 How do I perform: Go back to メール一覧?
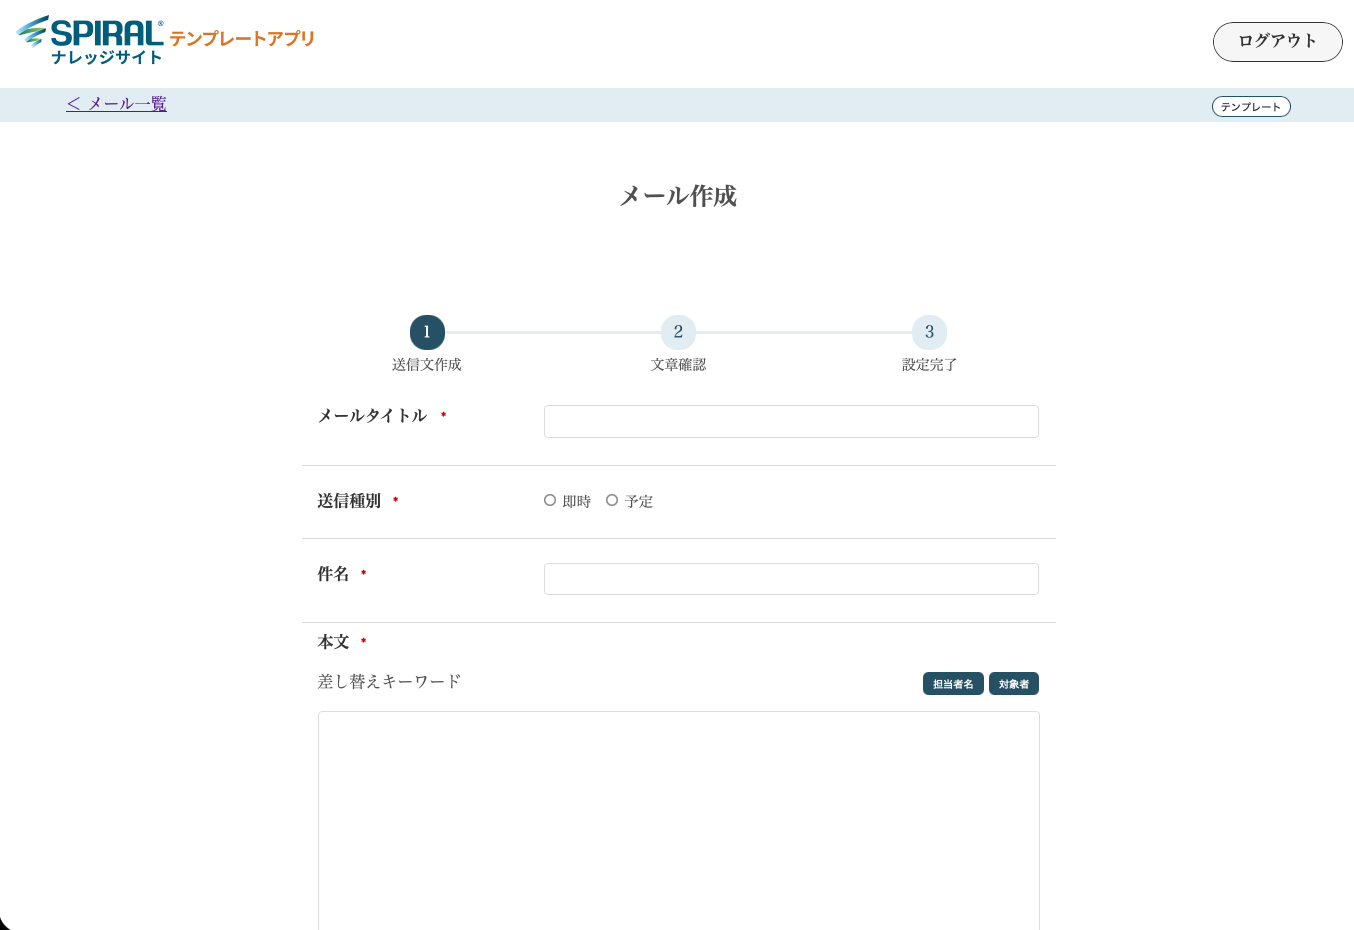(117, 104)
